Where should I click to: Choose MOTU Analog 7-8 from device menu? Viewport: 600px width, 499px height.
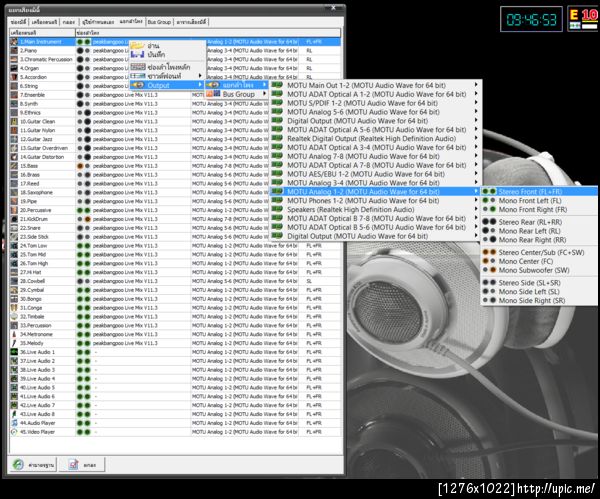point(375,156)
